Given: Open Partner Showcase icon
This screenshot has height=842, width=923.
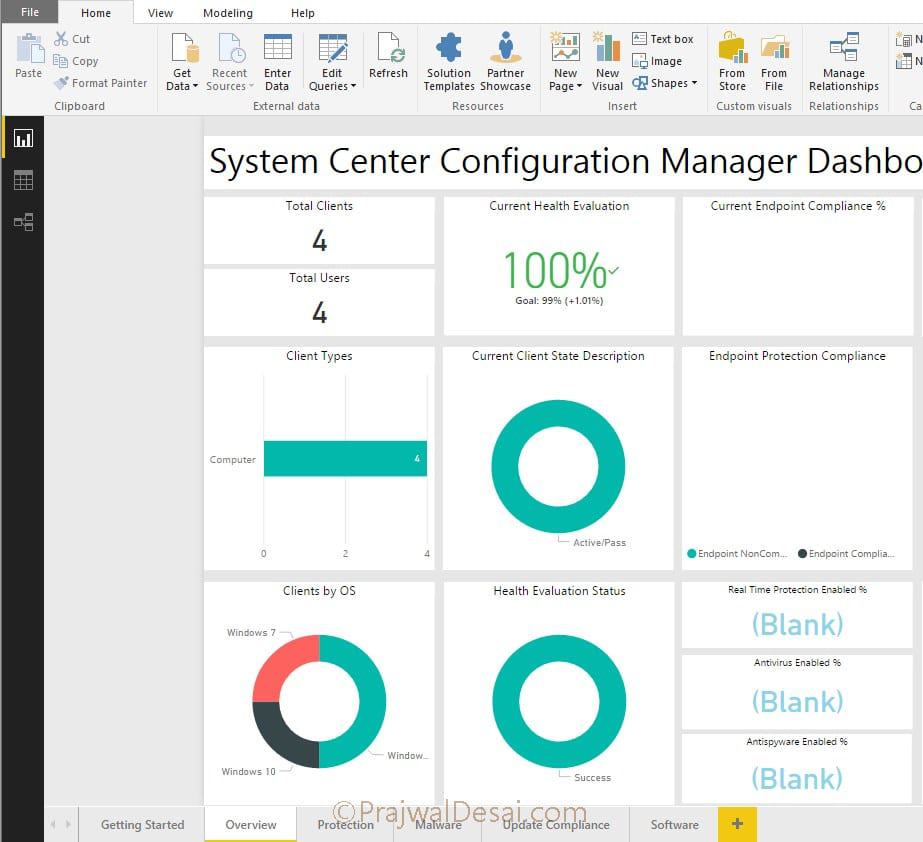Looking at the screenshot, I should click(x=506, y=48).
